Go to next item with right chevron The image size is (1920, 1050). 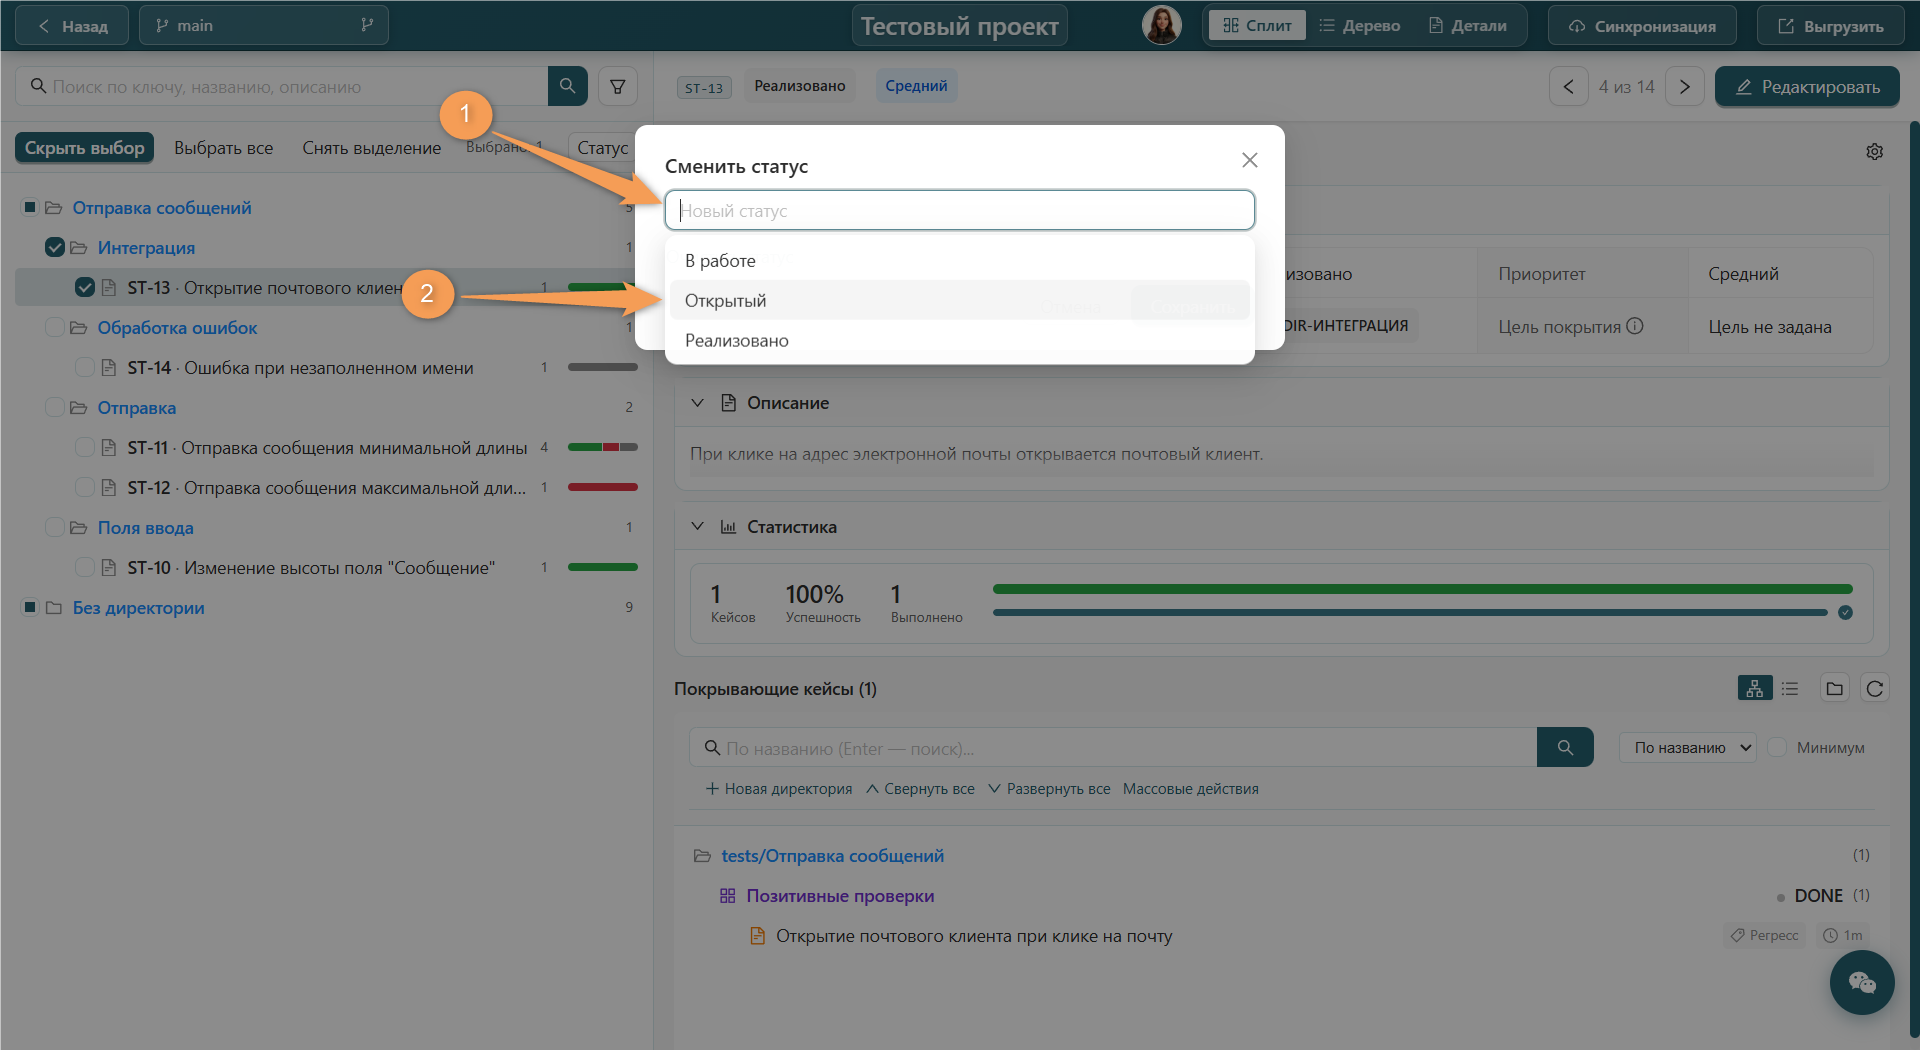pyautogui.click(x=1685, y=86)
